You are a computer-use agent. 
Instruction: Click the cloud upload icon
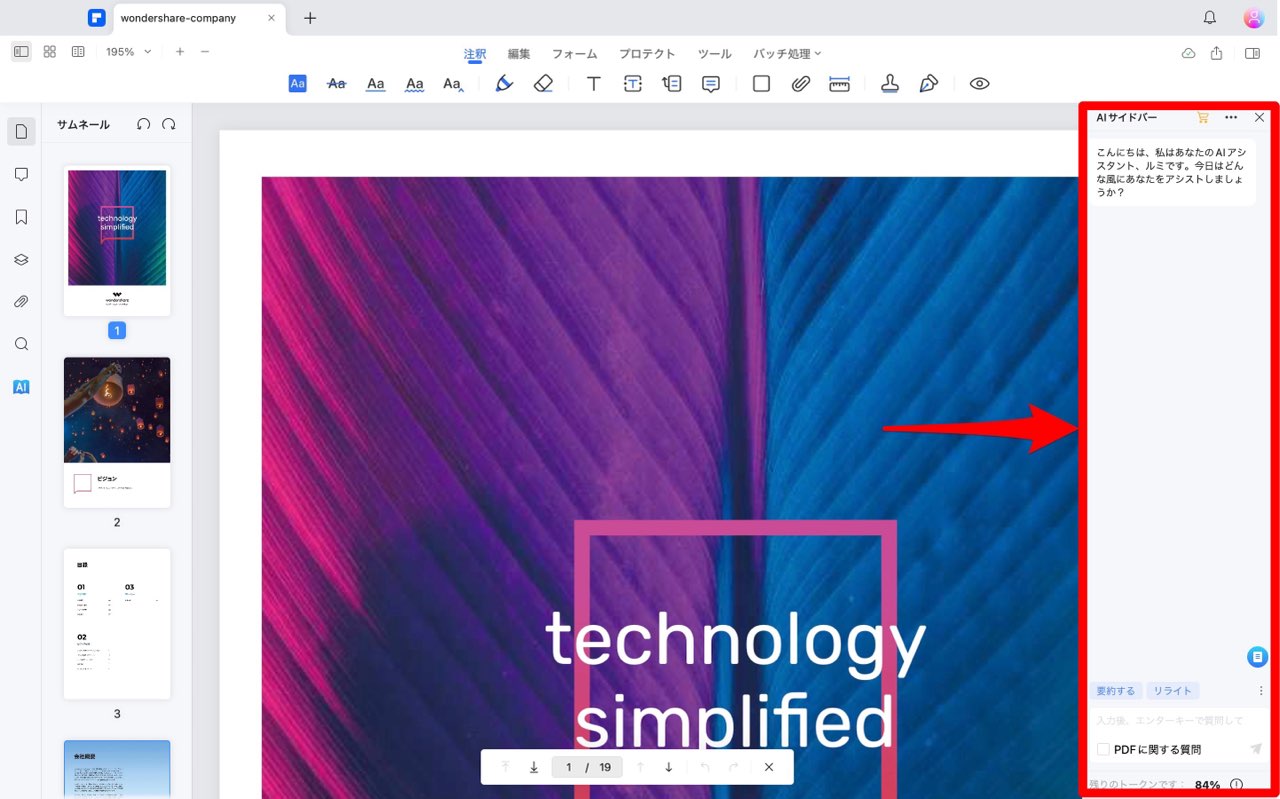click(x=1188, y=53)
